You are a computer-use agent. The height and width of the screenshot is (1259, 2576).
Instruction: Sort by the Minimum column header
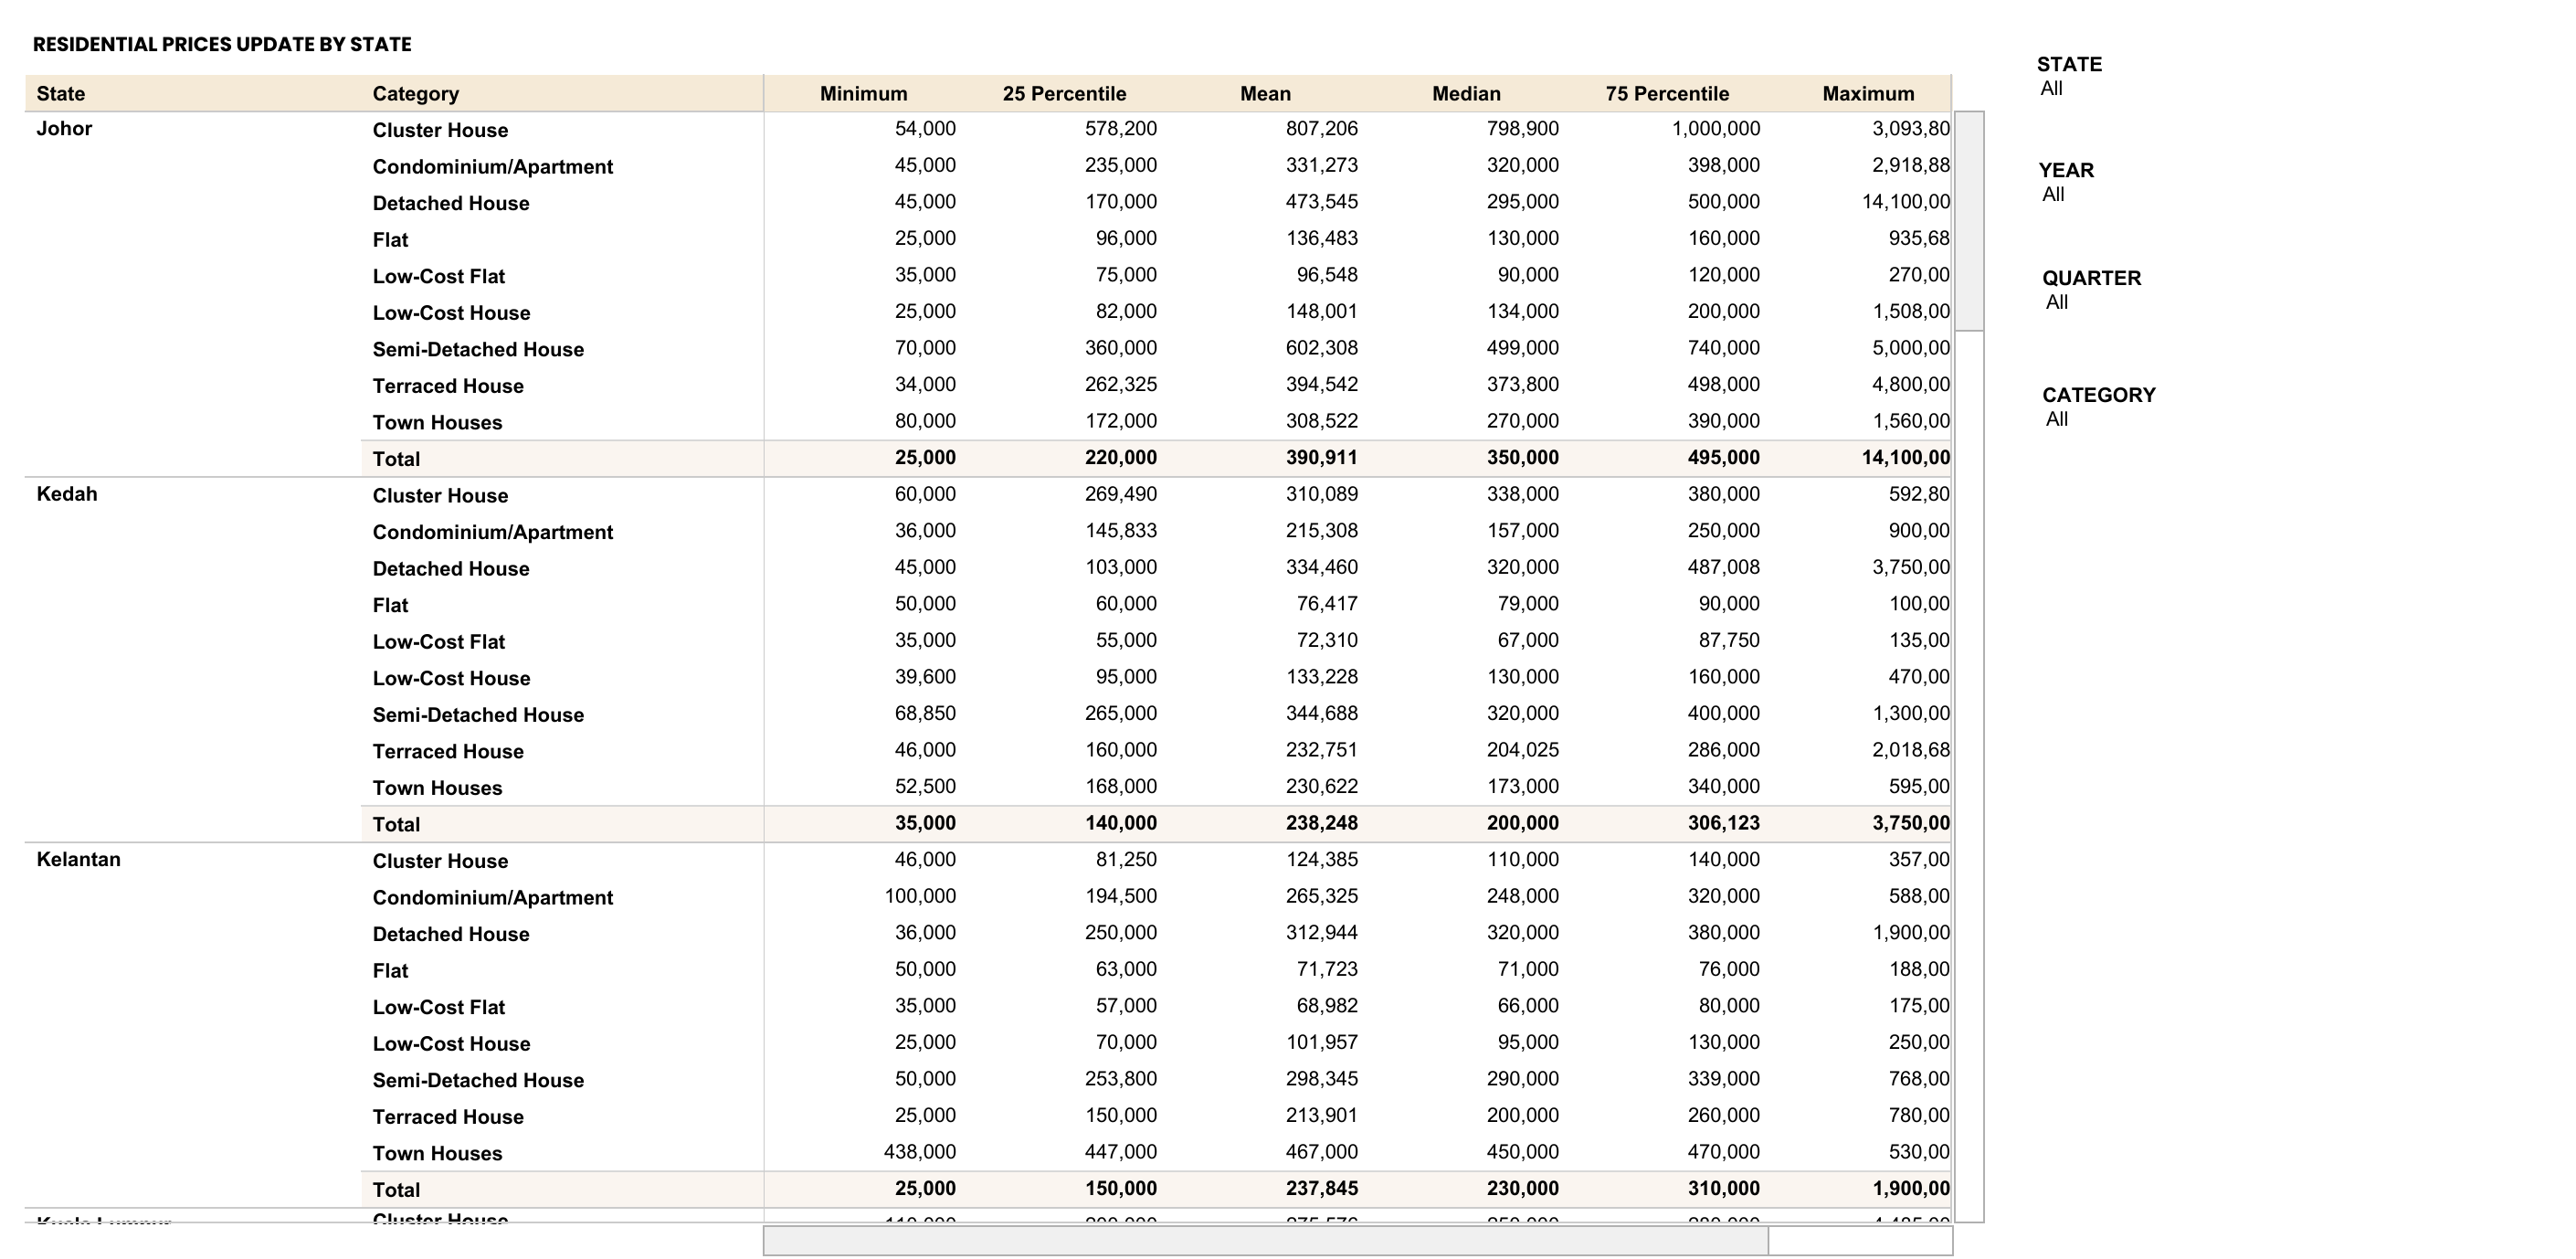pos(866,93)
